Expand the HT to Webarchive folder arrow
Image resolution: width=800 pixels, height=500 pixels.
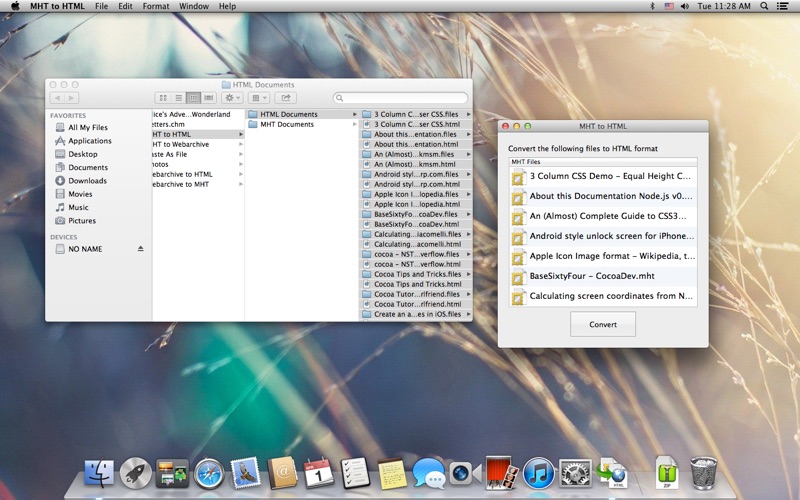click(x=241, y=144)
